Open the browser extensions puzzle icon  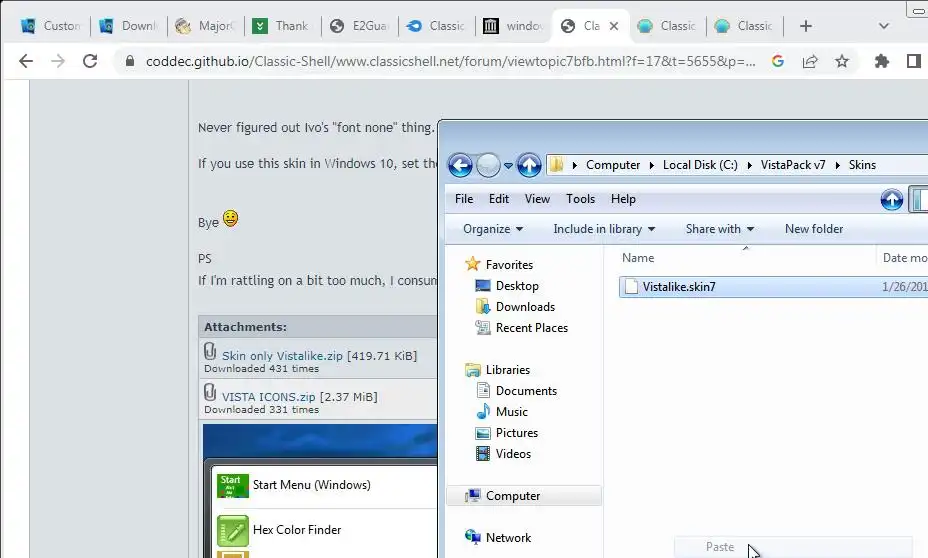coord(881,61)
